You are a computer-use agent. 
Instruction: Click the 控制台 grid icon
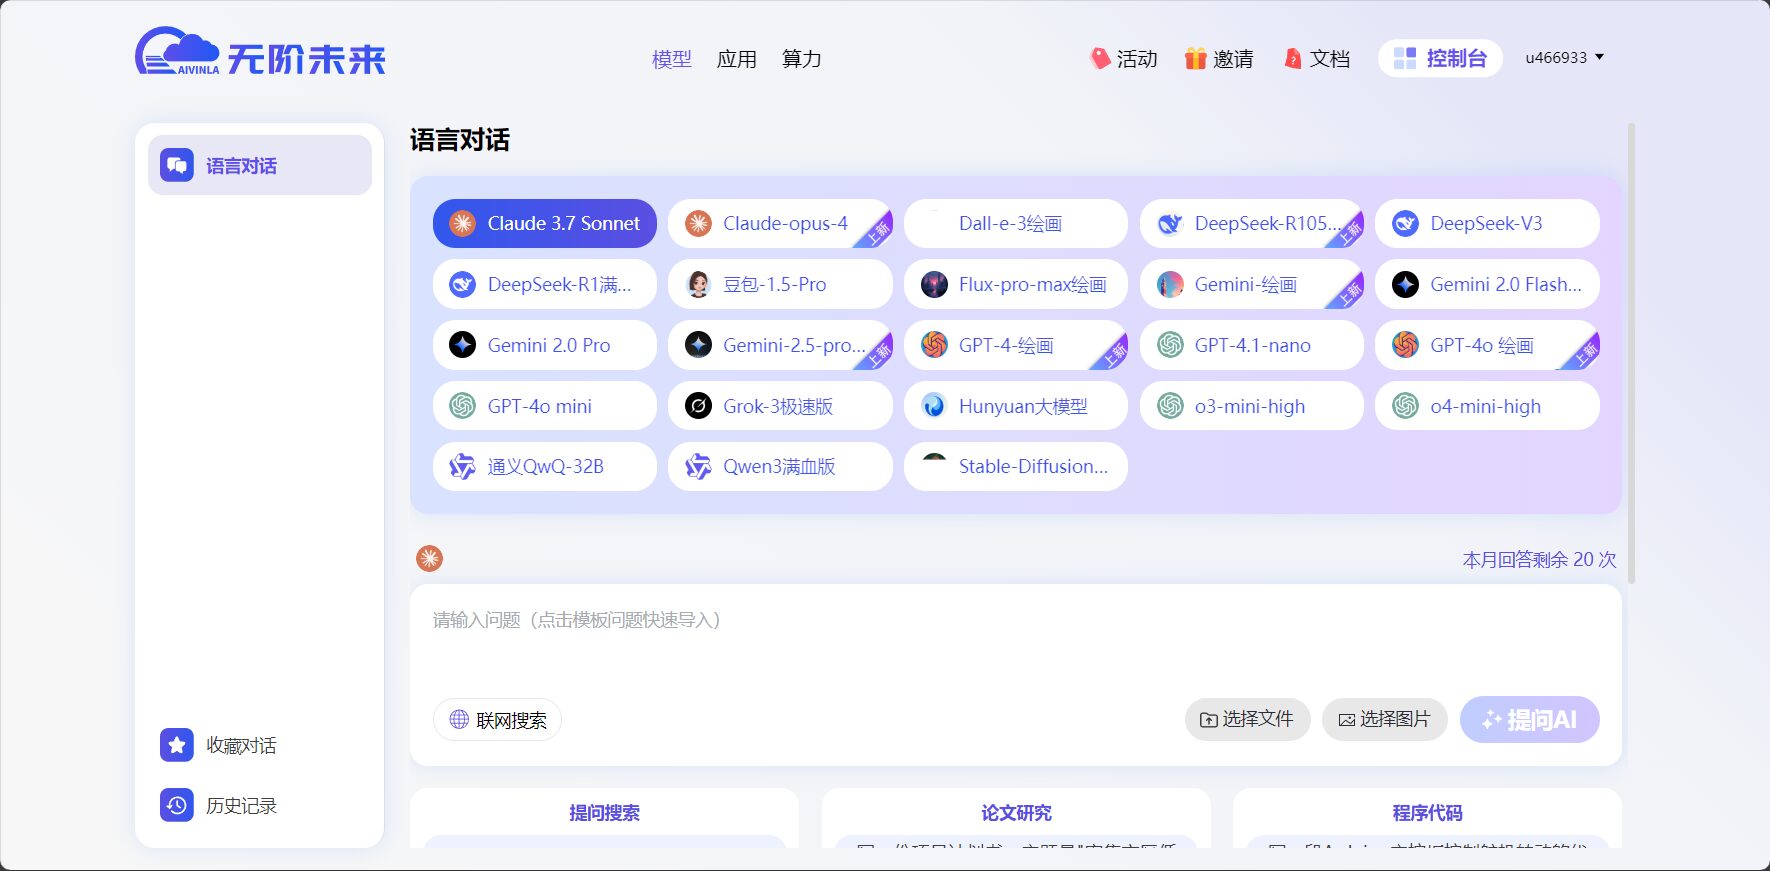pos(1405,58)
